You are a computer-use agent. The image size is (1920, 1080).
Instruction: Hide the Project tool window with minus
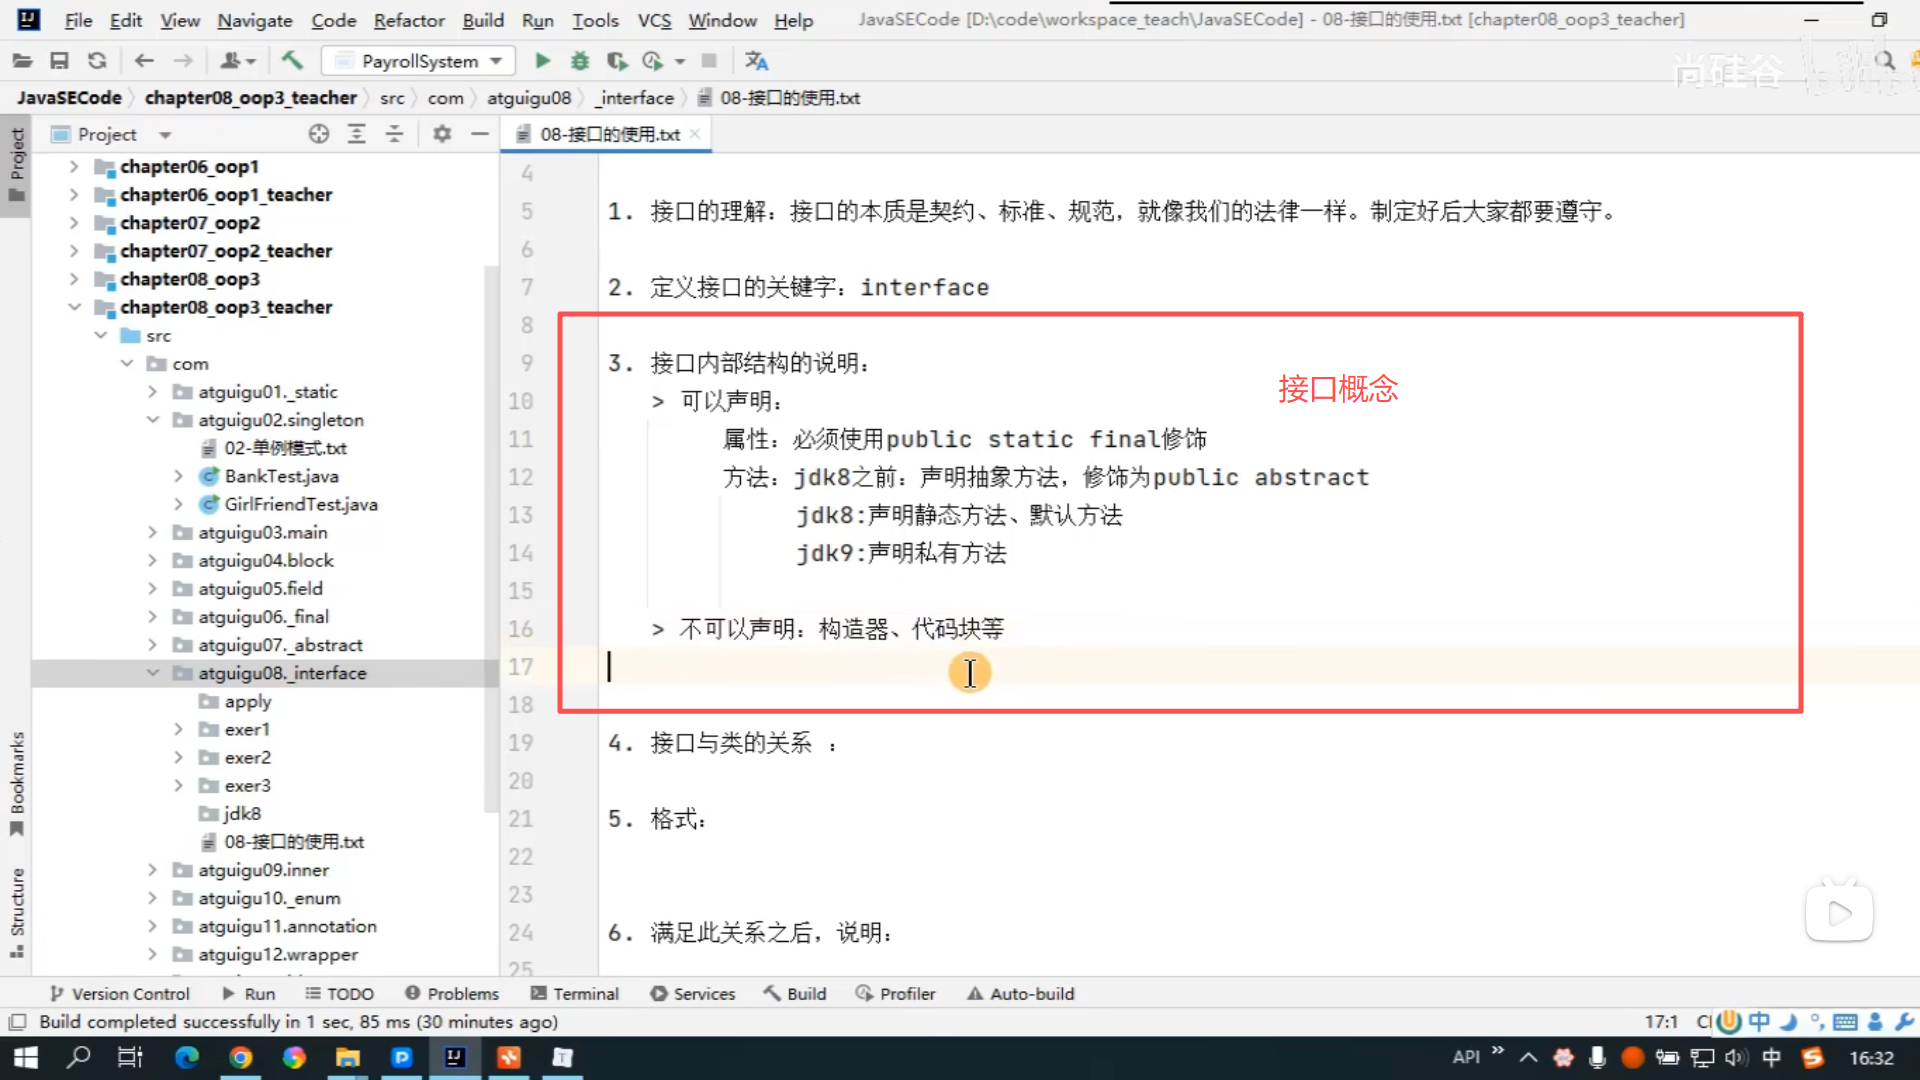[480, 134]
